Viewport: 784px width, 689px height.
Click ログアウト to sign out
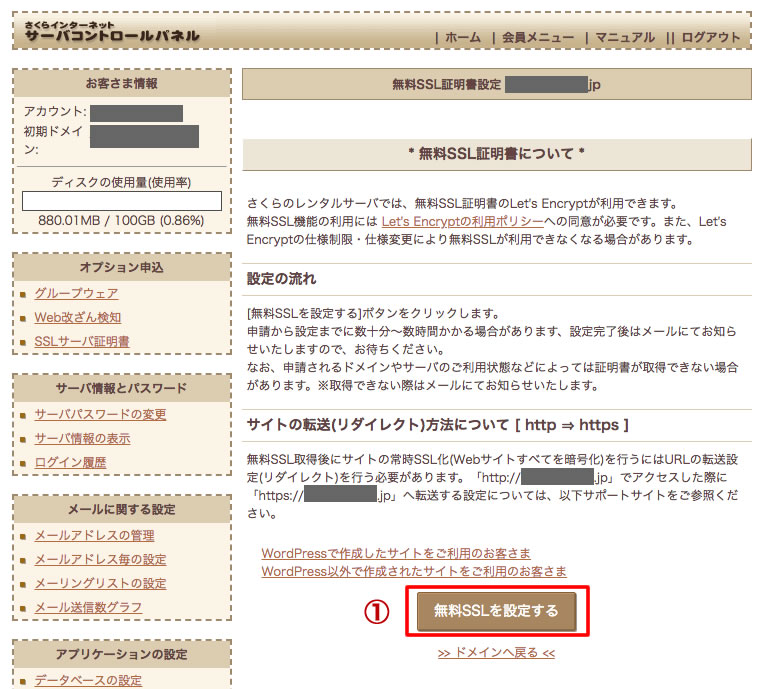[709, 37]
